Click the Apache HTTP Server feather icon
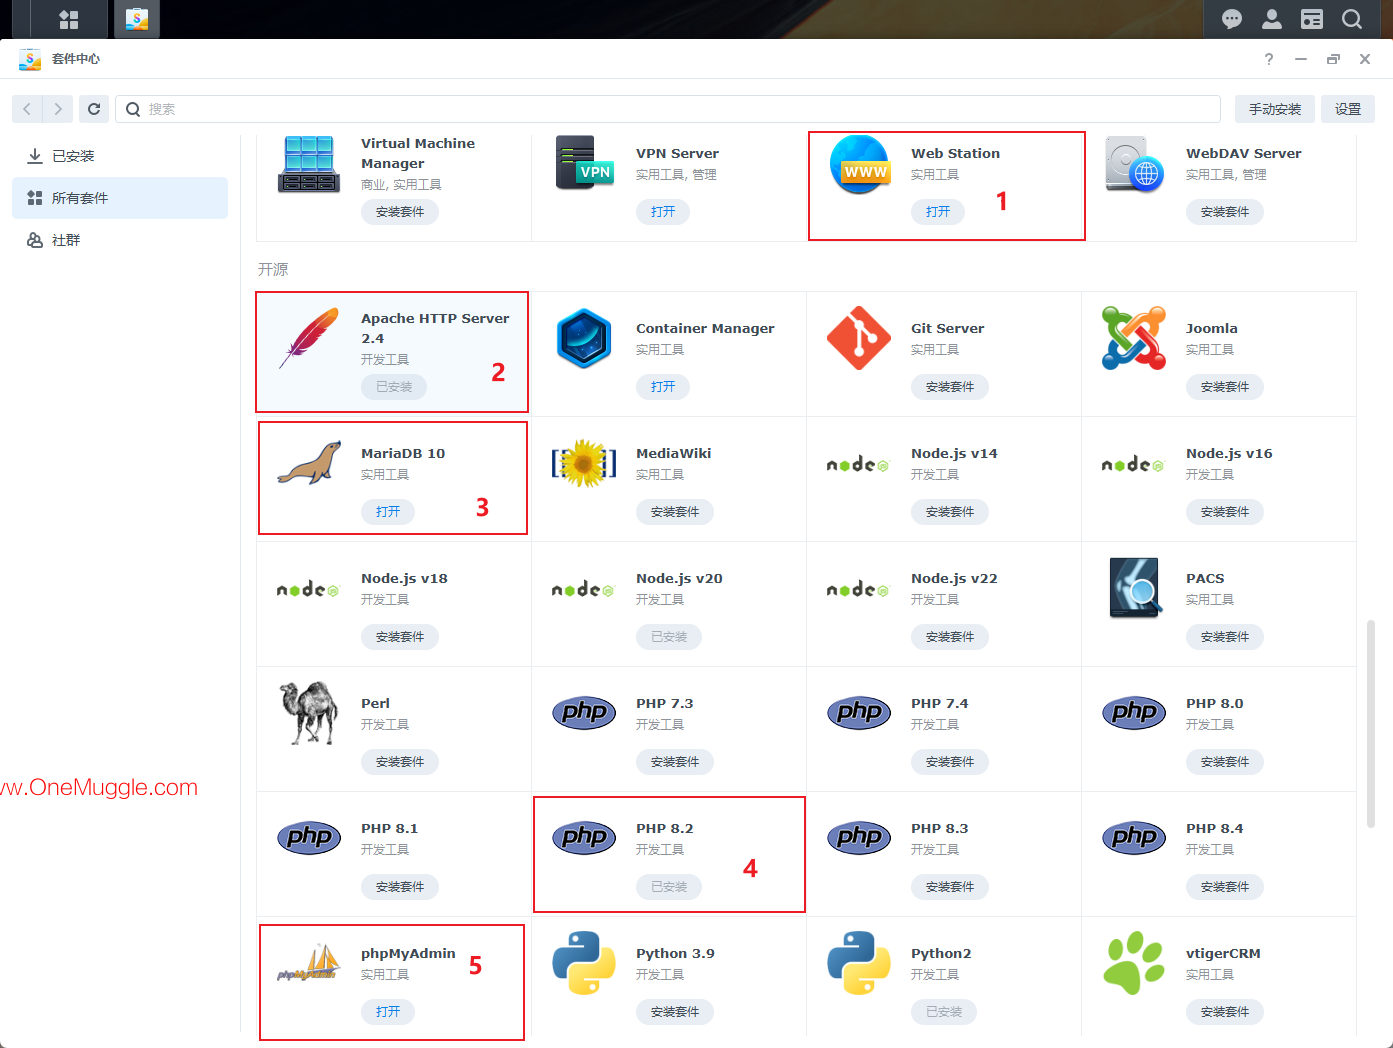Screen dimensions: 1393x1048 309,338
